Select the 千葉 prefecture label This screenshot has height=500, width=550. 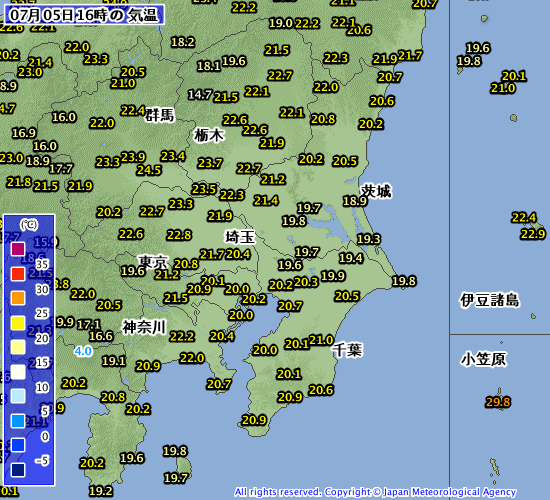pos(347,350)
